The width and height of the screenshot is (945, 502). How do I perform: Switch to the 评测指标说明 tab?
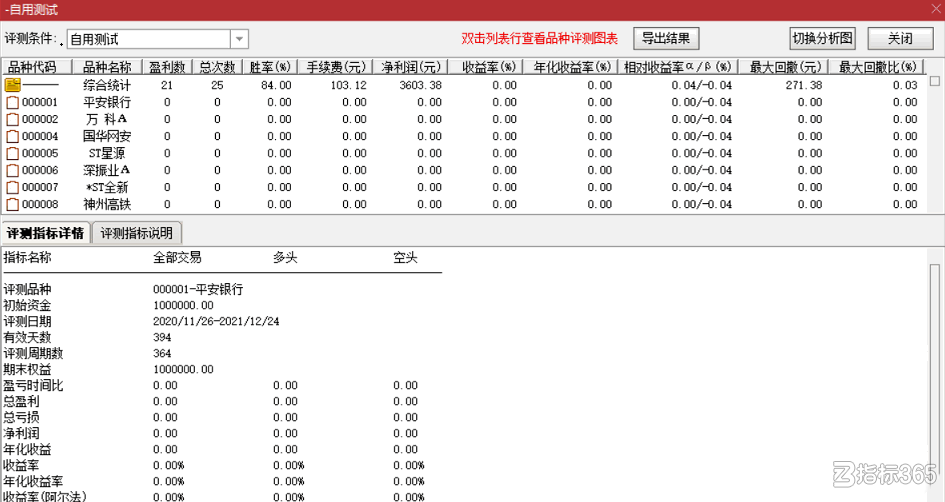click(x=136, y=233)
